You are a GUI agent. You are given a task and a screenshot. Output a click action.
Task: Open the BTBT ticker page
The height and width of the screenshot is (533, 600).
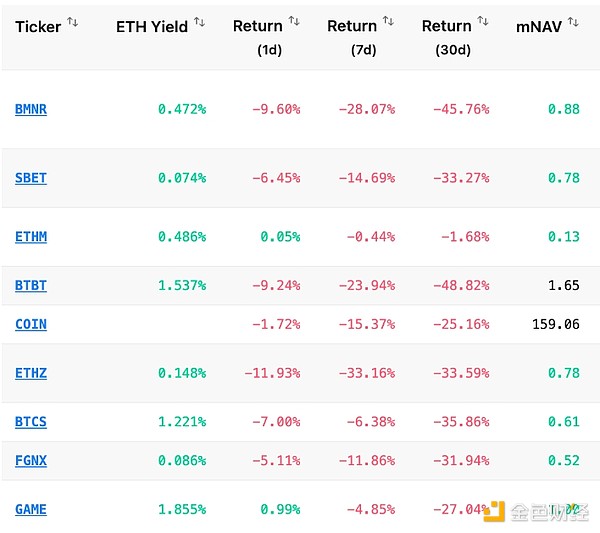(x=31, y=285)
